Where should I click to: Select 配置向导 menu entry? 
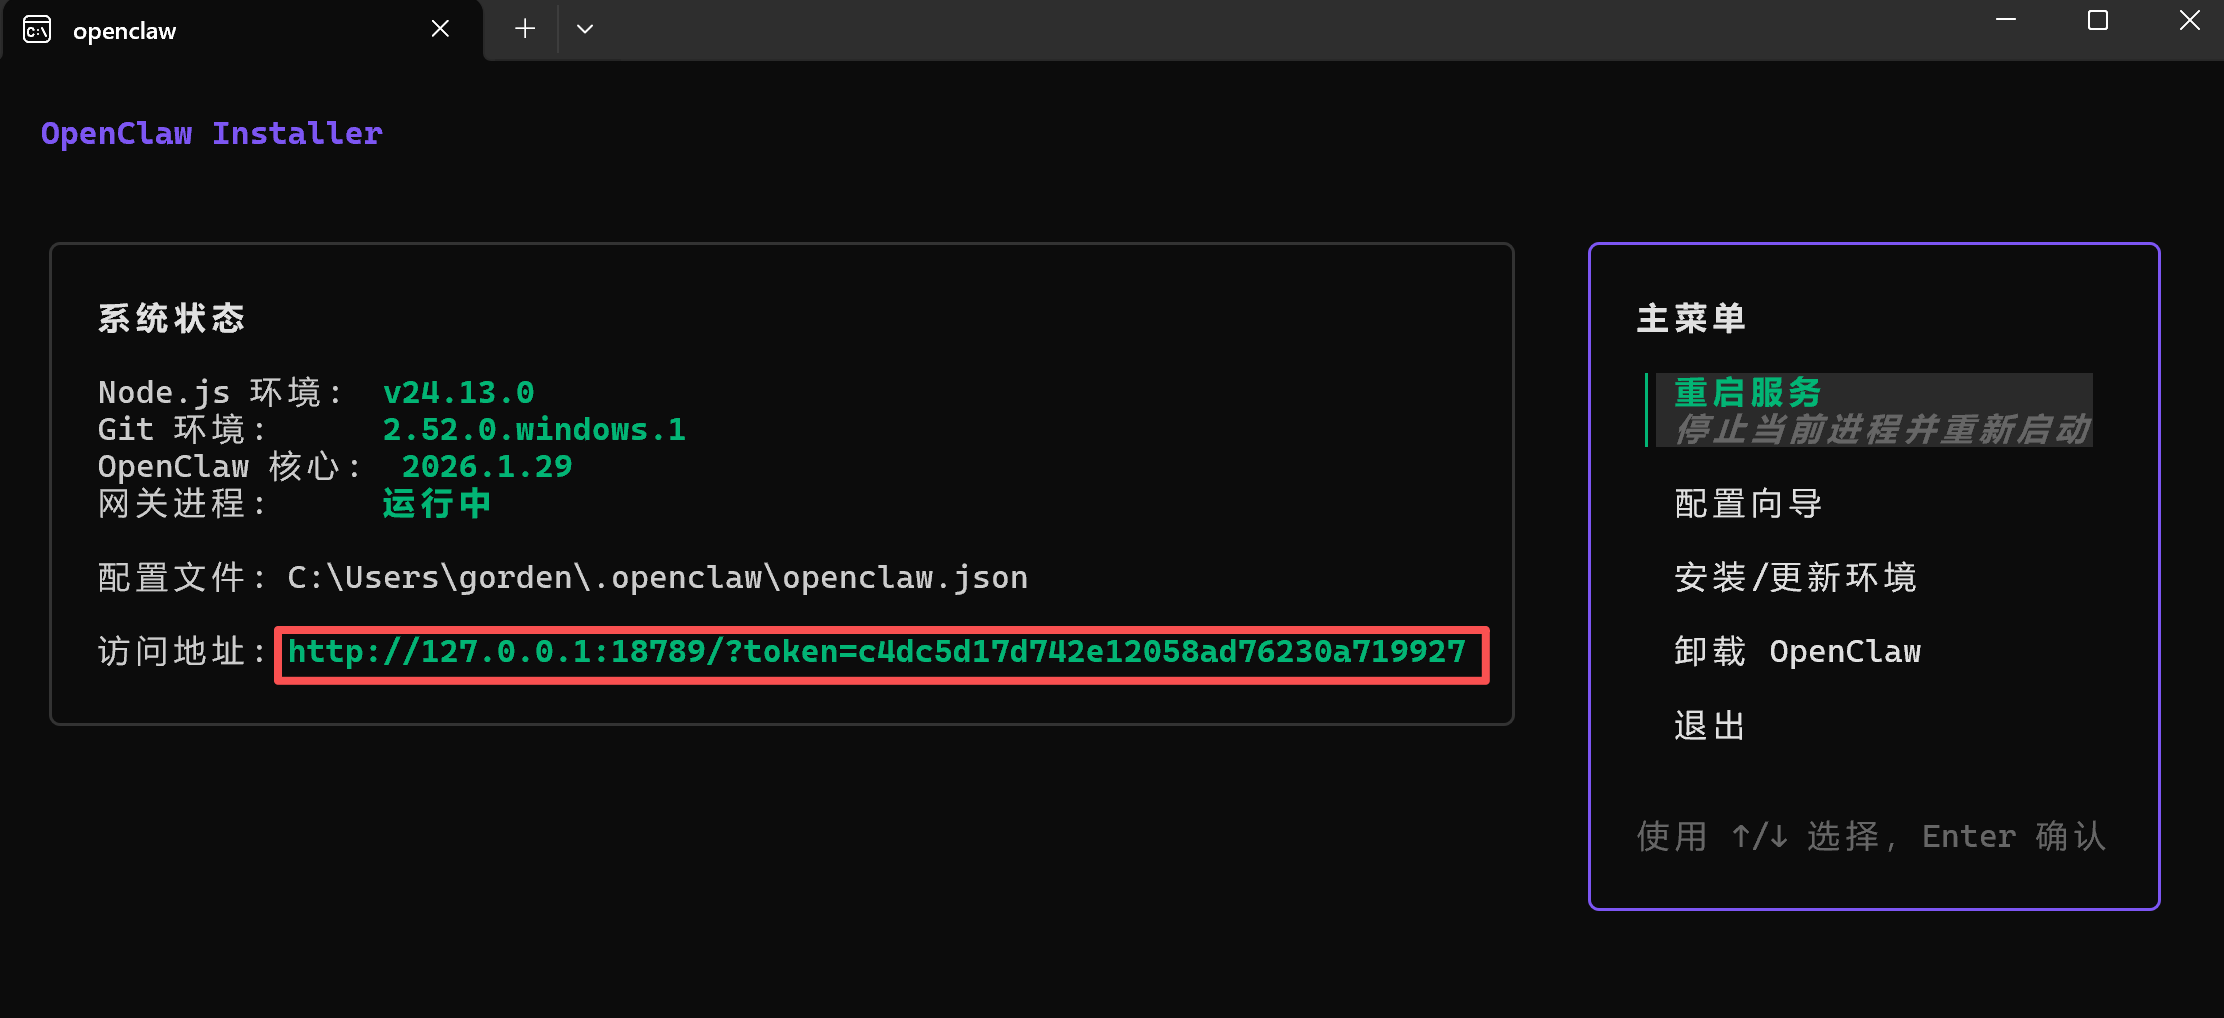point(1748,504)
